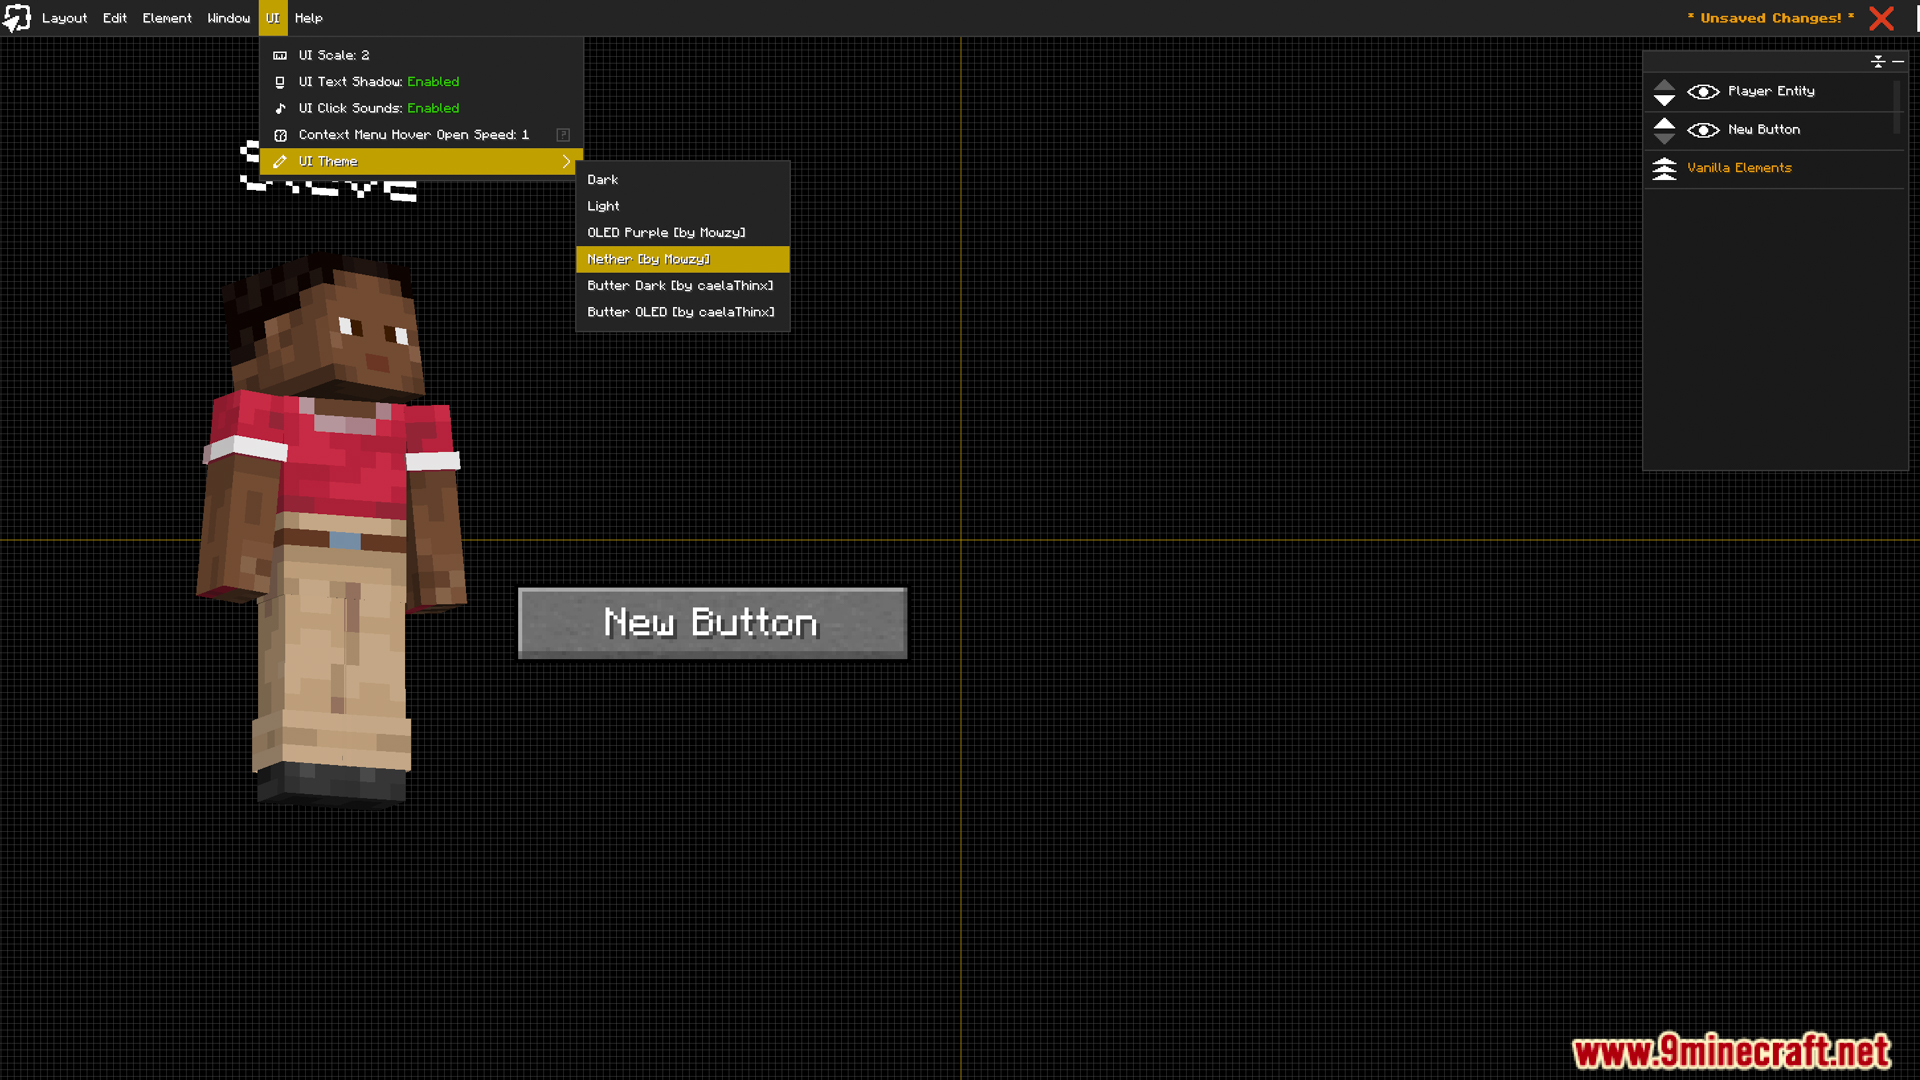Image resolution: width=1920 pixels, height=1080 pixels.
Task: Click the UI Scale: 2 option
Action: pos(334,55)
